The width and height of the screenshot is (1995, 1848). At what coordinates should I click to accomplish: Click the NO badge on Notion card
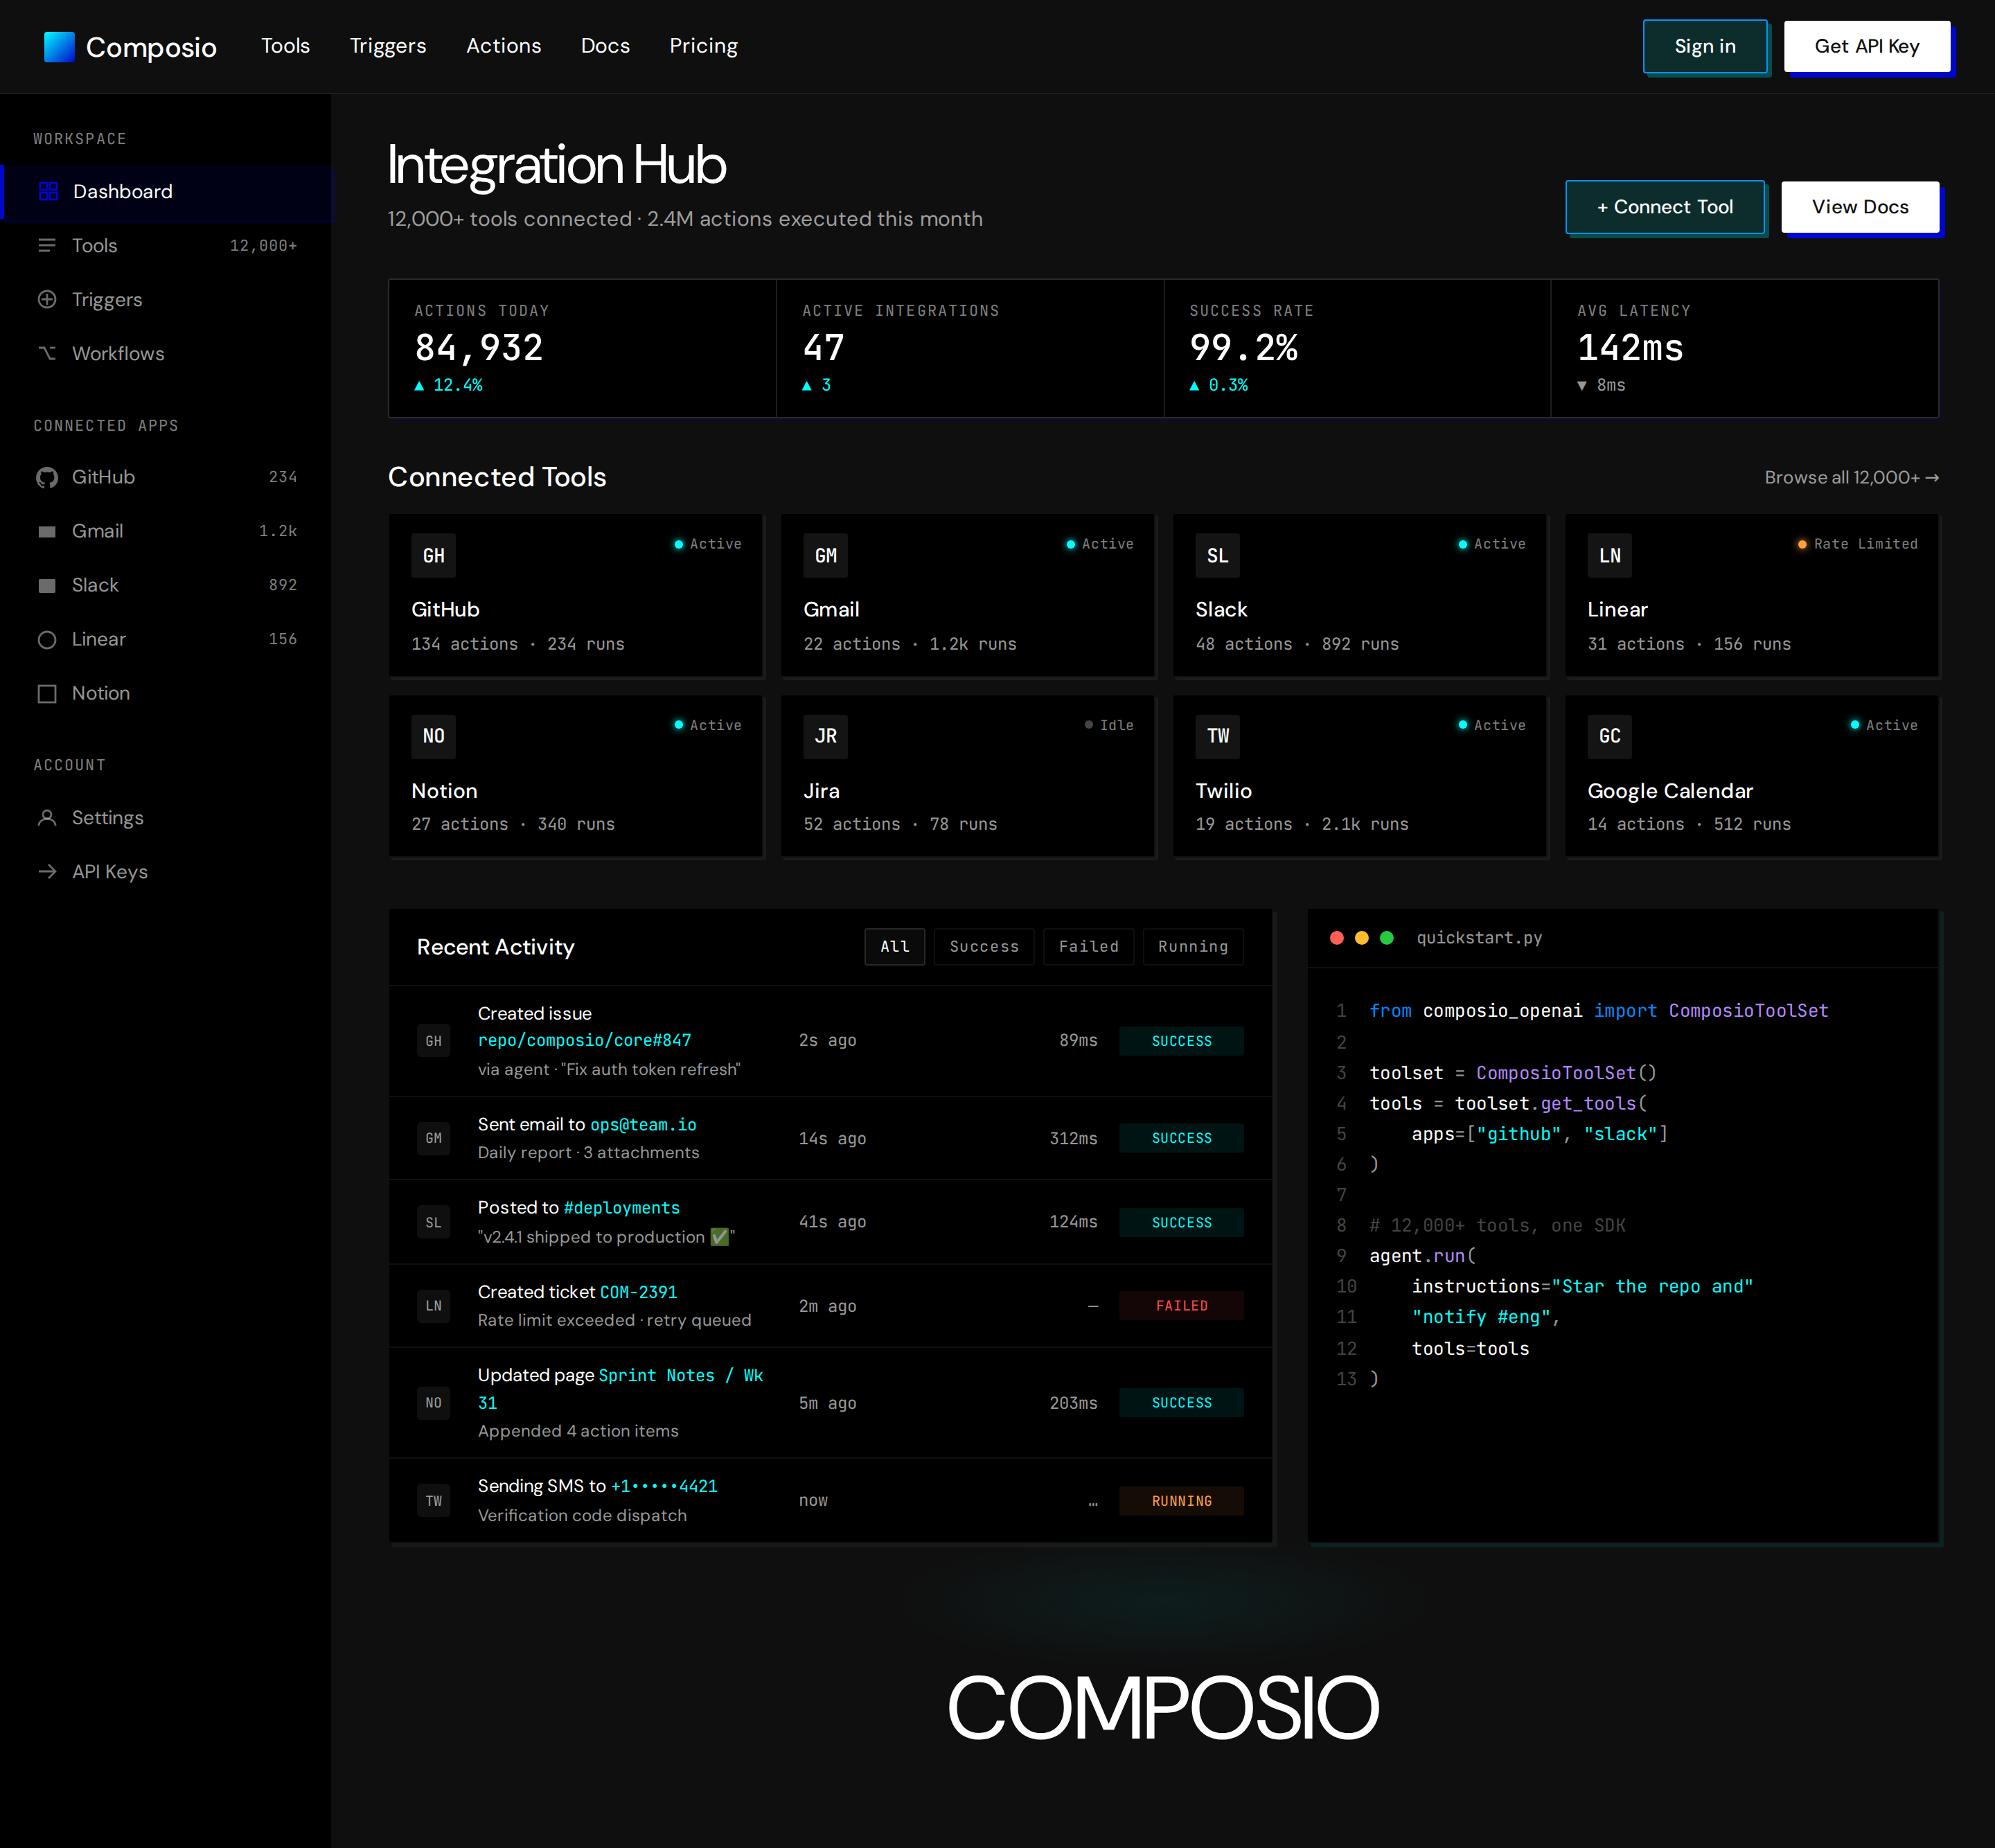(x=433, y=736)
